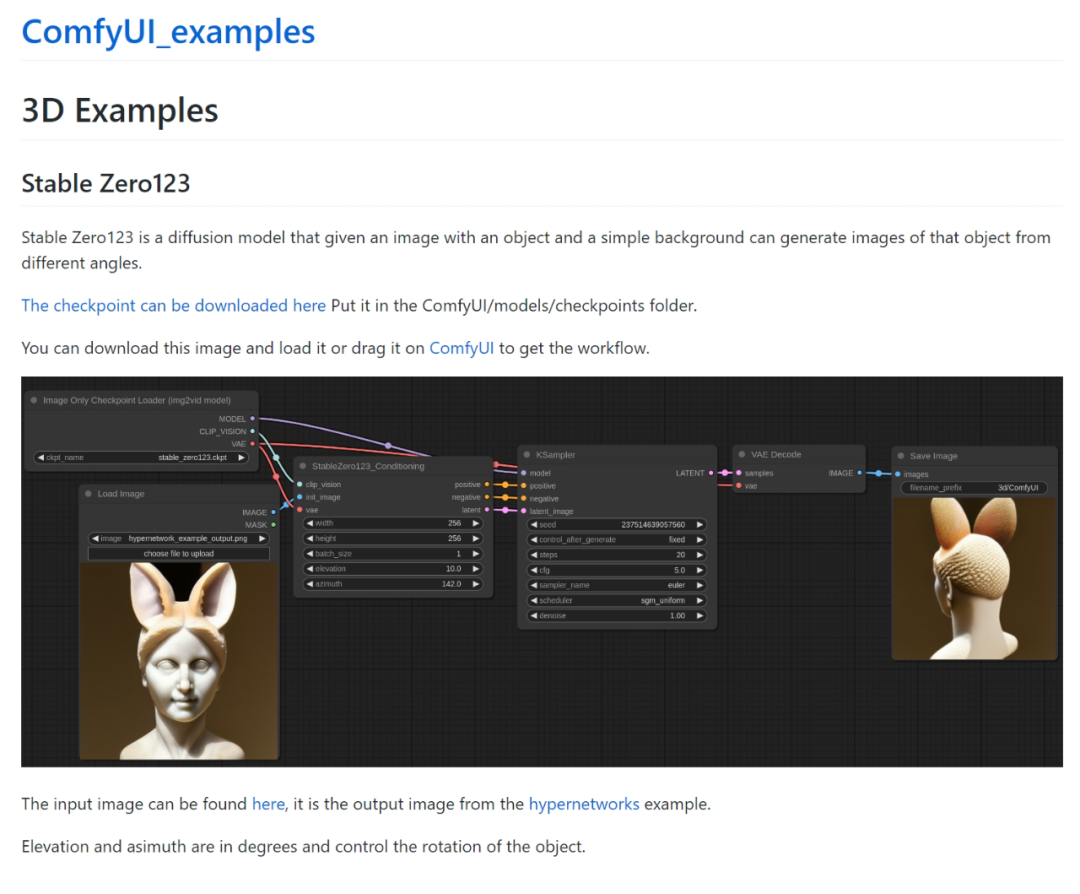Decrease azimuth with its left arrow
This screenshot has height=894, width=1080.
[x=310, y=584]
